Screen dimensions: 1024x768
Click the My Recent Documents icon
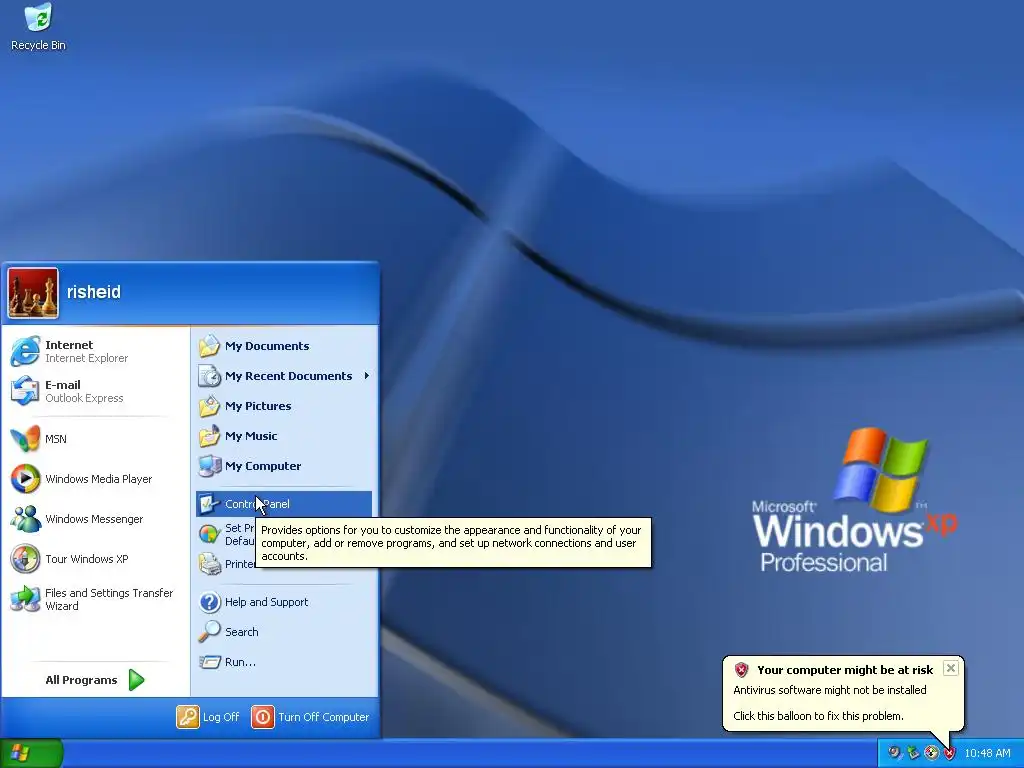tap(210, 376)
